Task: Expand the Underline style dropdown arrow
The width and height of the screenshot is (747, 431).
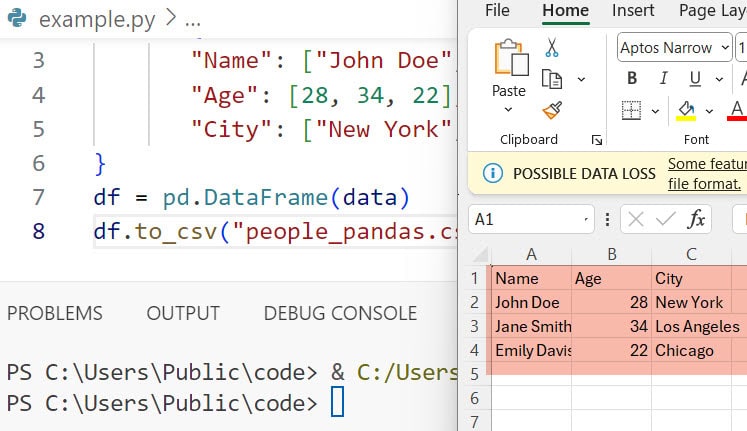Action: coord(719,79)
